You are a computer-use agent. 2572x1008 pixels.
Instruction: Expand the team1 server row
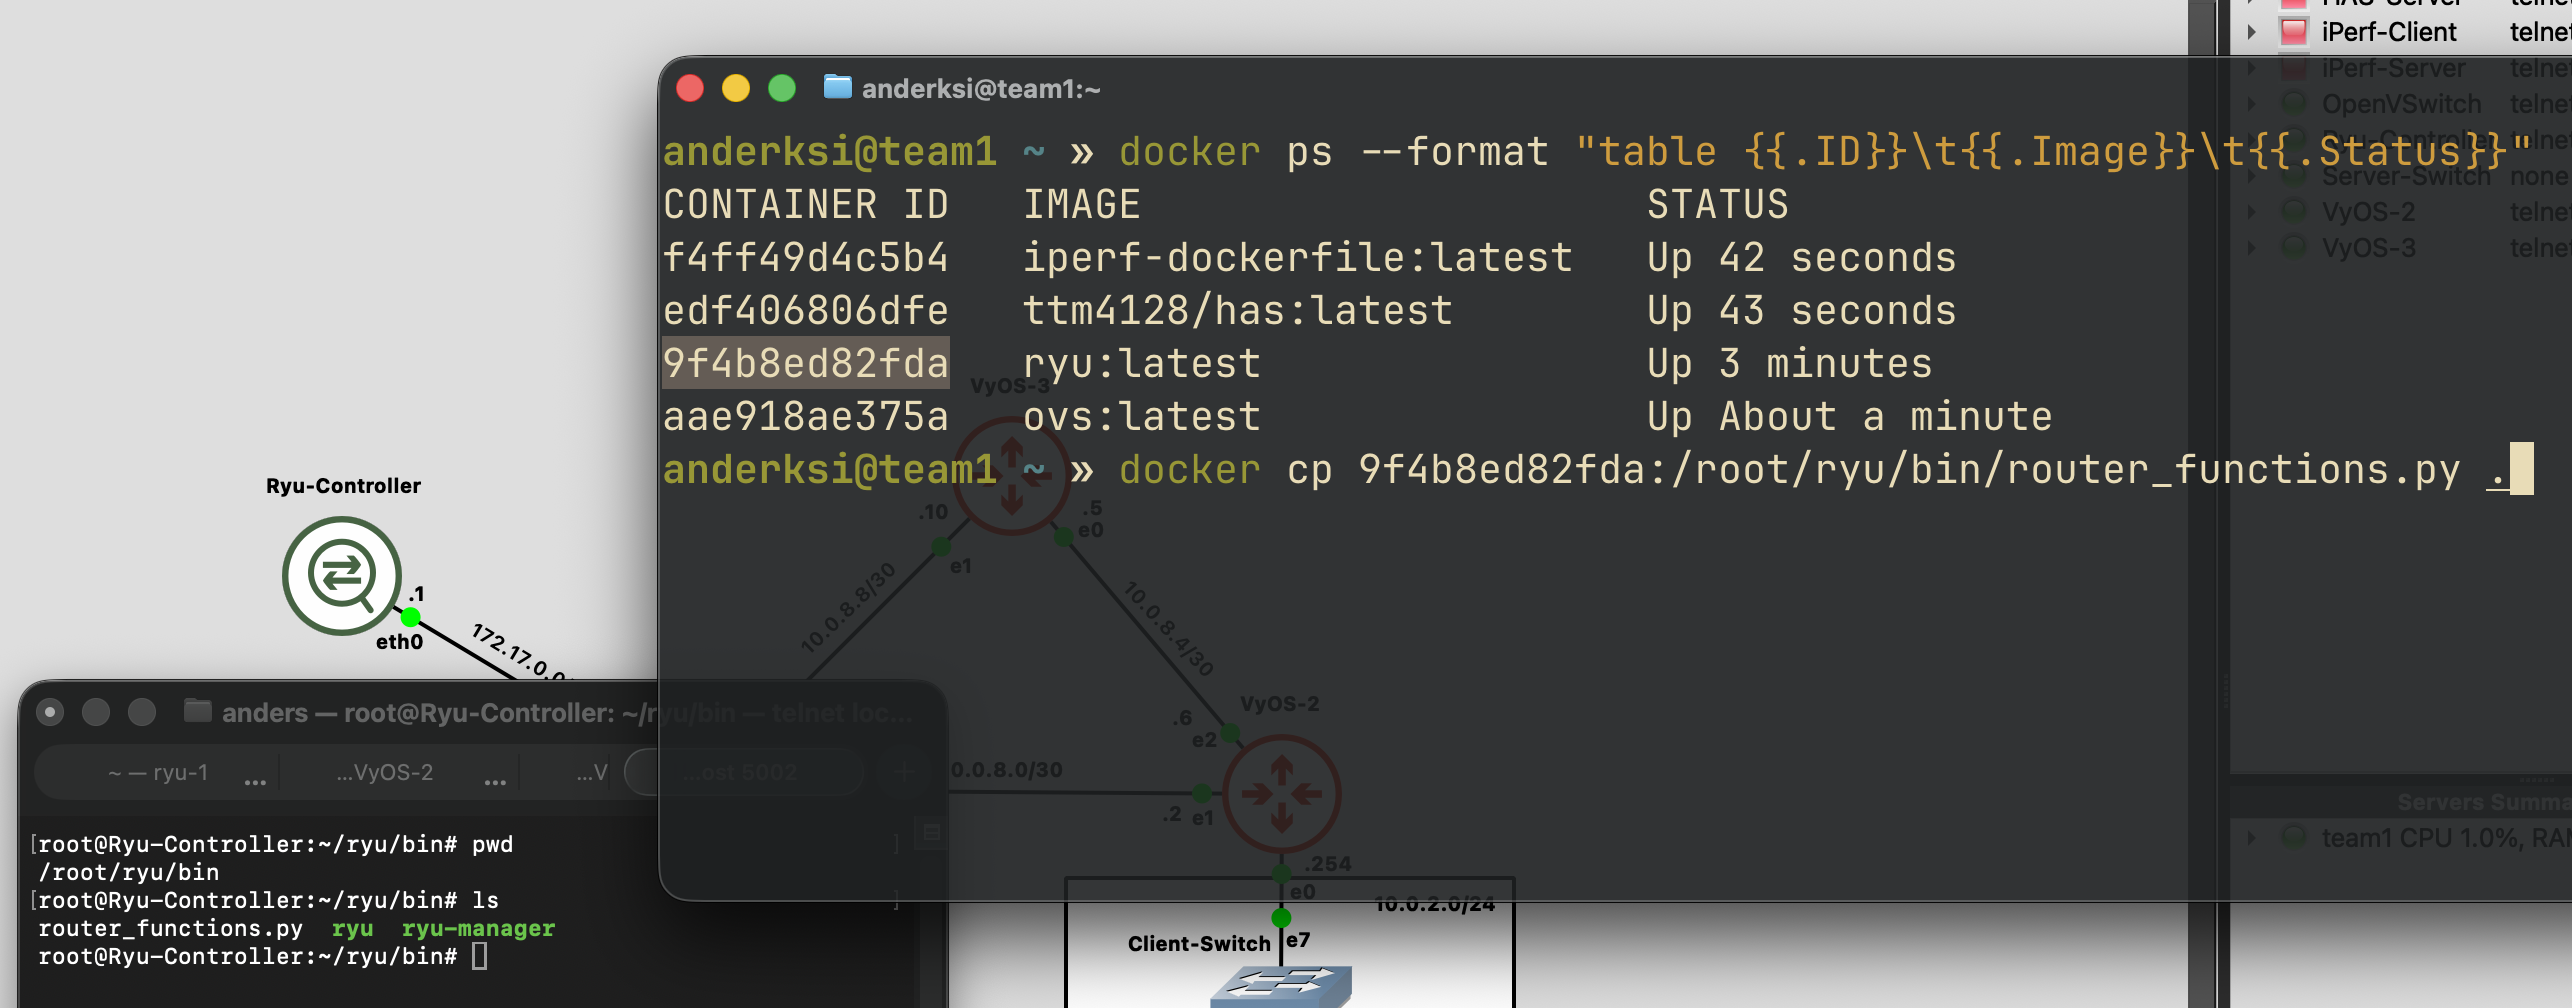pyautogui.click(x=2251, y=838)
